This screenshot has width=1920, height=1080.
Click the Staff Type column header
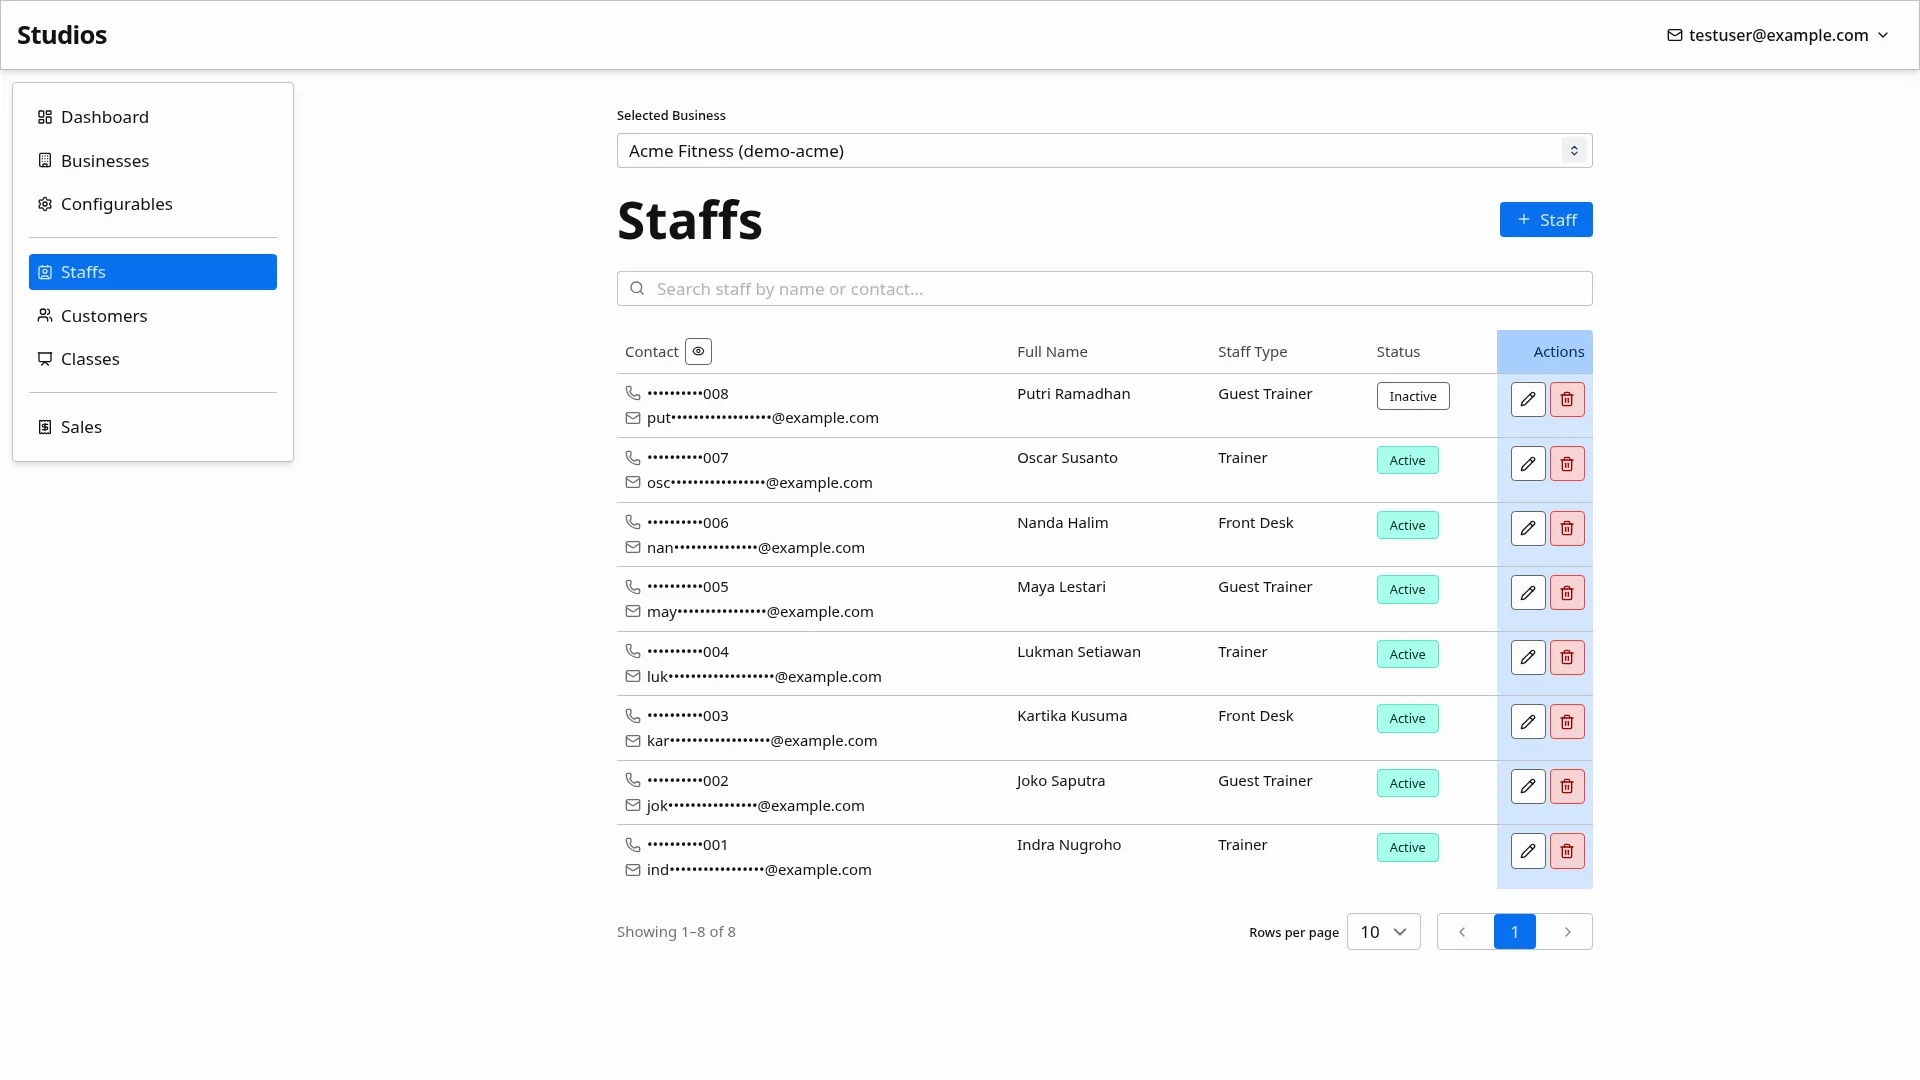point(1252,352)
